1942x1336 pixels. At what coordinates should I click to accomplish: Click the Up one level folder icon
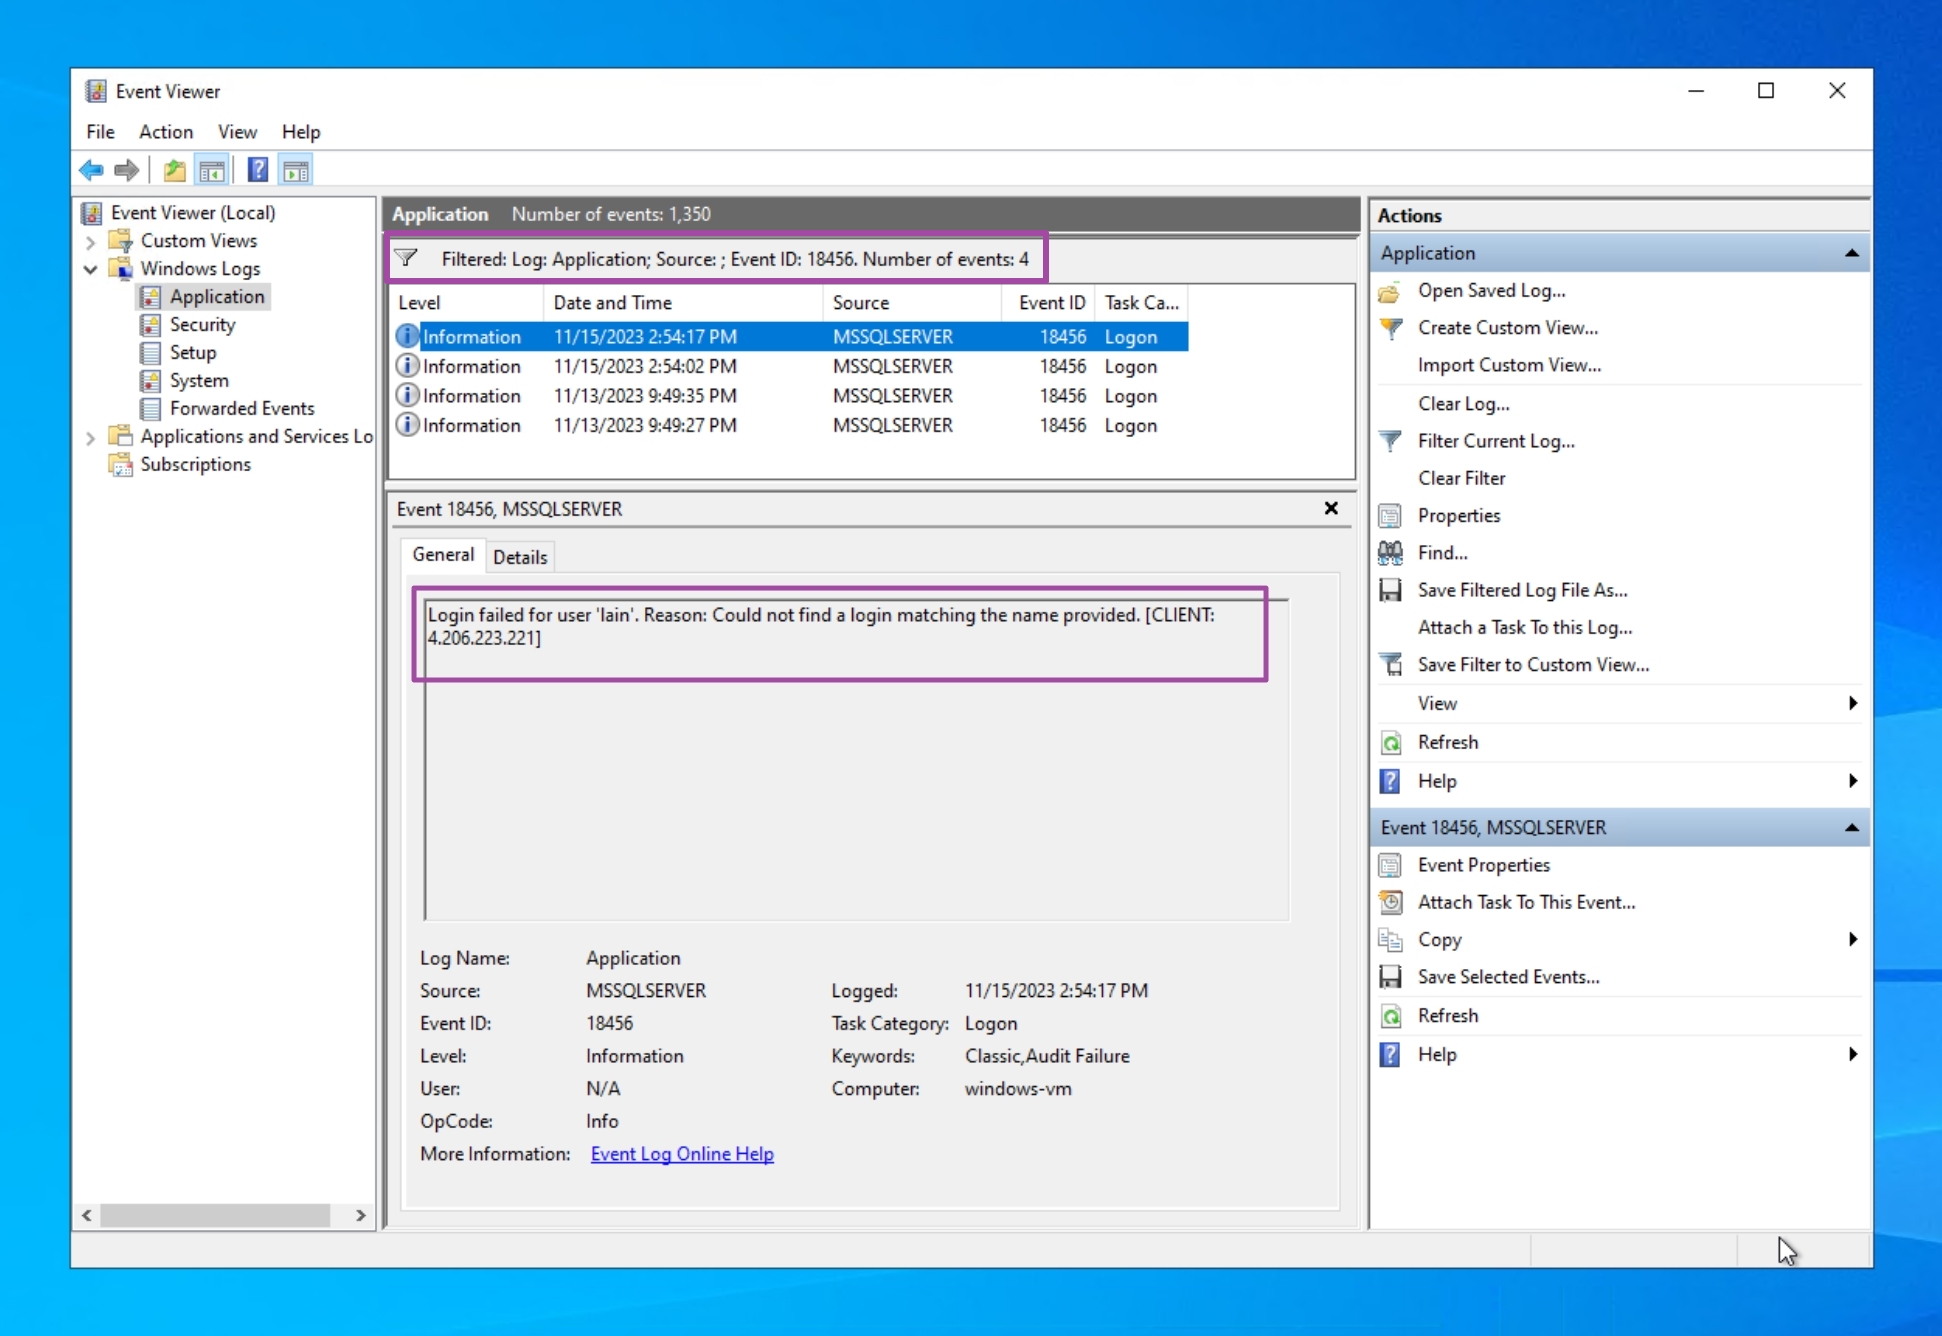[x=175, y=170]
